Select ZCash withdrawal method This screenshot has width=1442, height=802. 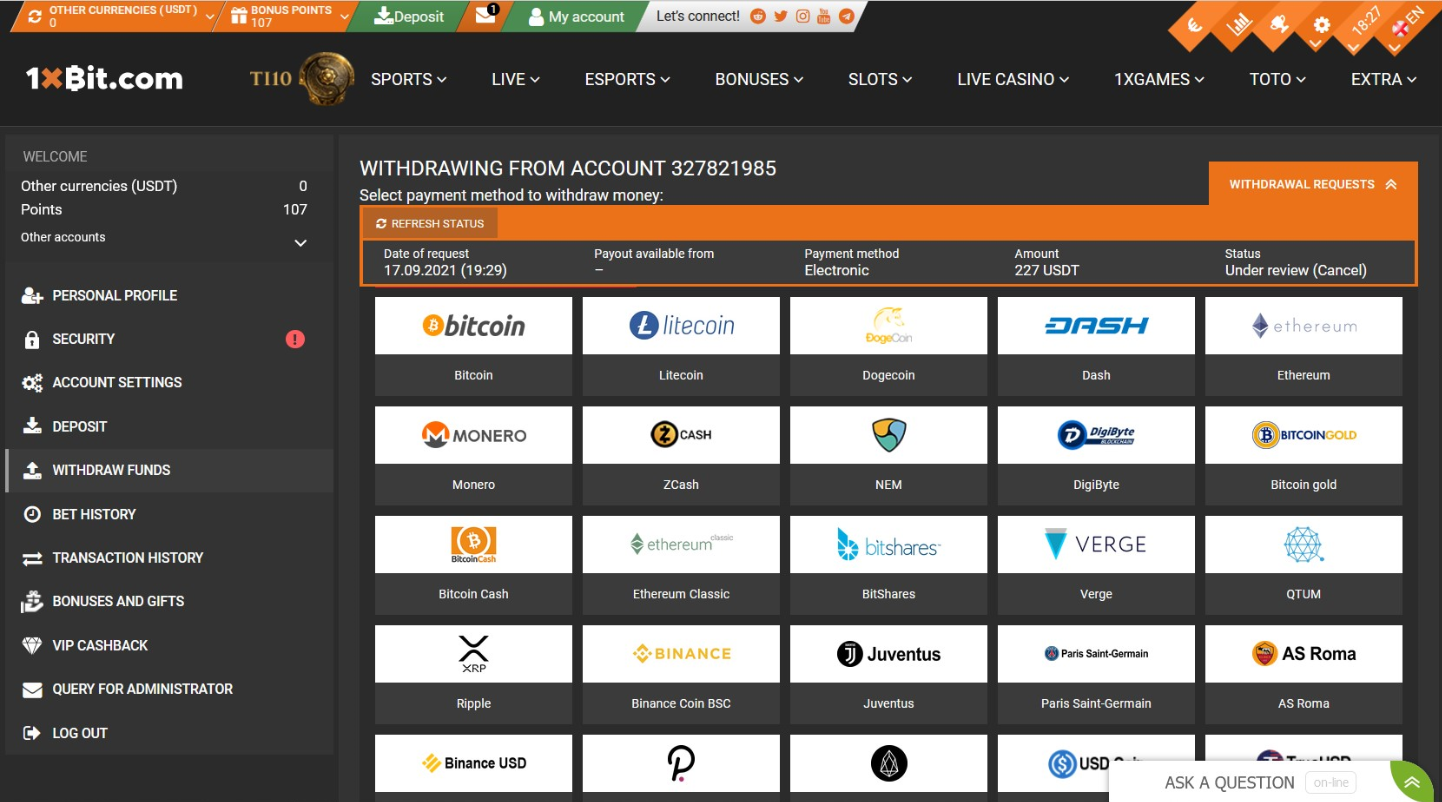pyautogui.click(x=681, y=455)
